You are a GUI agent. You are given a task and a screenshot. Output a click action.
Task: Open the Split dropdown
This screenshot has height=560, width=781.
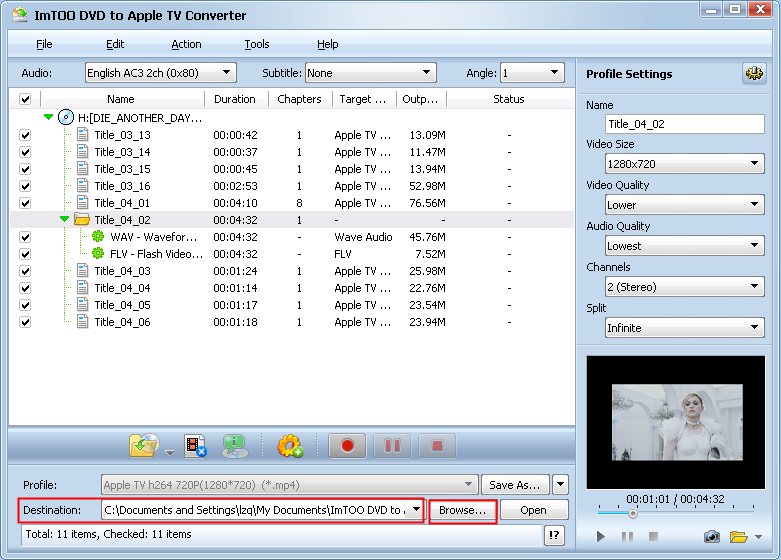pyautogui.click(x=685, y=327)
